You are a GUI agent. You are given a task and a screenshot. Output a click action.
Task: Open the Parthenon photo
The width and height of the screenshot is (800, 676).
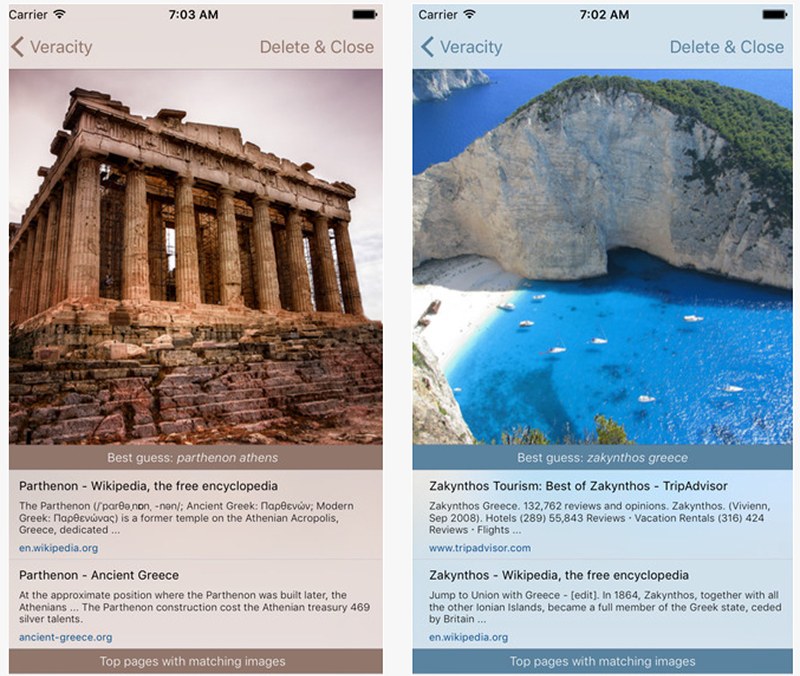[195, 257]
